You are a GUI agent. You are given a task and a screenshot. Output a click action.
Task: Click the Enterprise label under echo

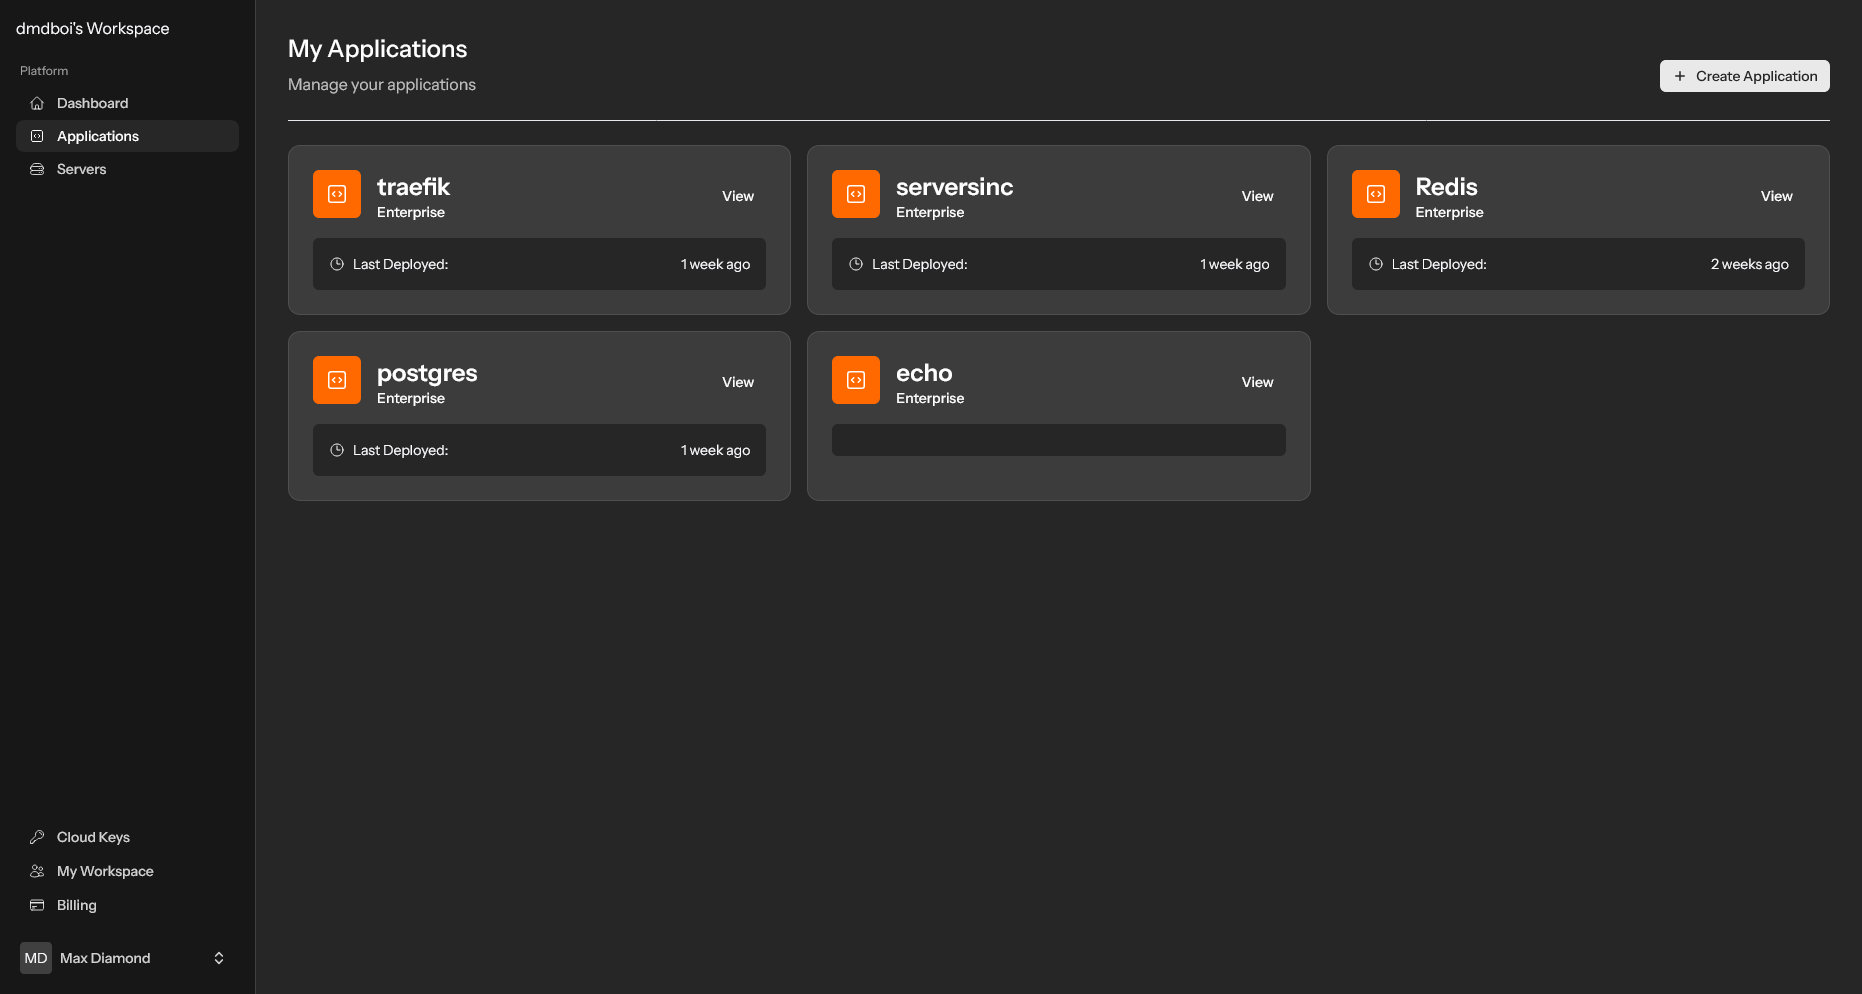coord(930,398)
